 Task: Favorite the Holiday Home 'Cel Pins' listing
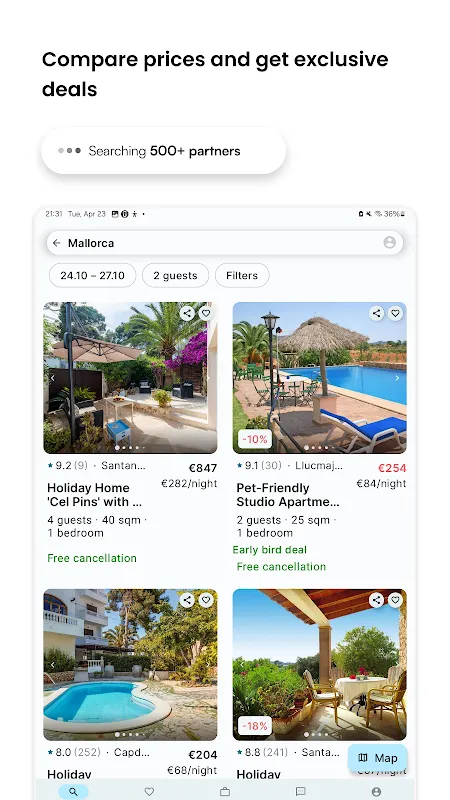(x=206, y=313)
